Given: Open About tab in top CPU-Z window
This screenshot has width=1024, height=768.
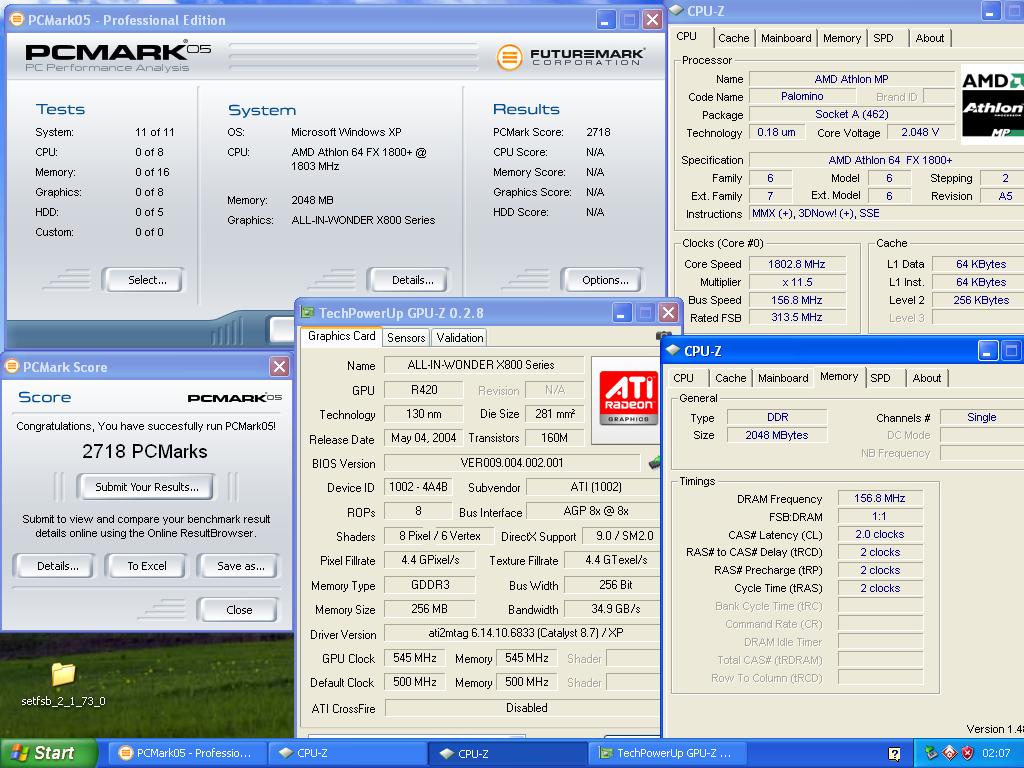Looking at the screenshot, I should tap(929, 38).
